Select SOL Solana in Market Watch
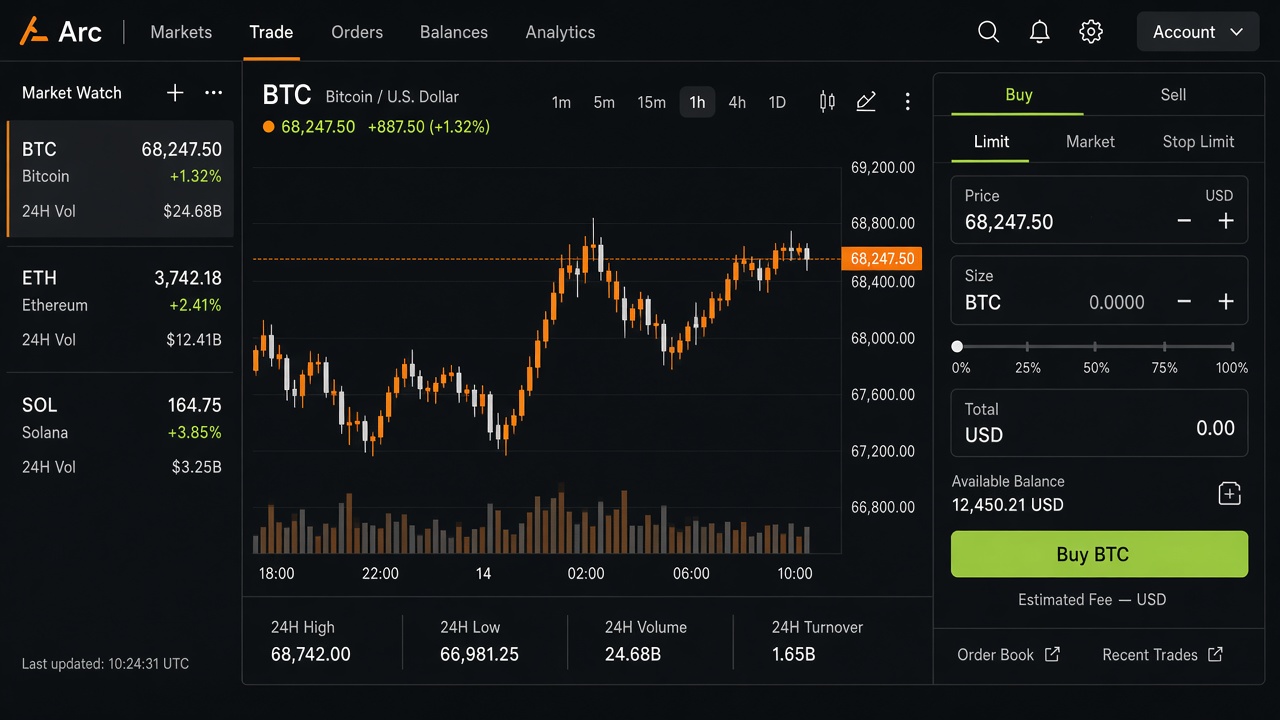The width and height of the screenshot is (1280, 720). (120, 435)
